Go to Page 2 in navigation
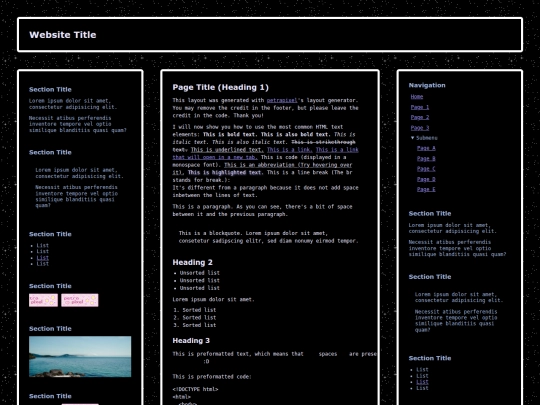Viewport: 540px width, 405px height. click(x=420, y=117)
